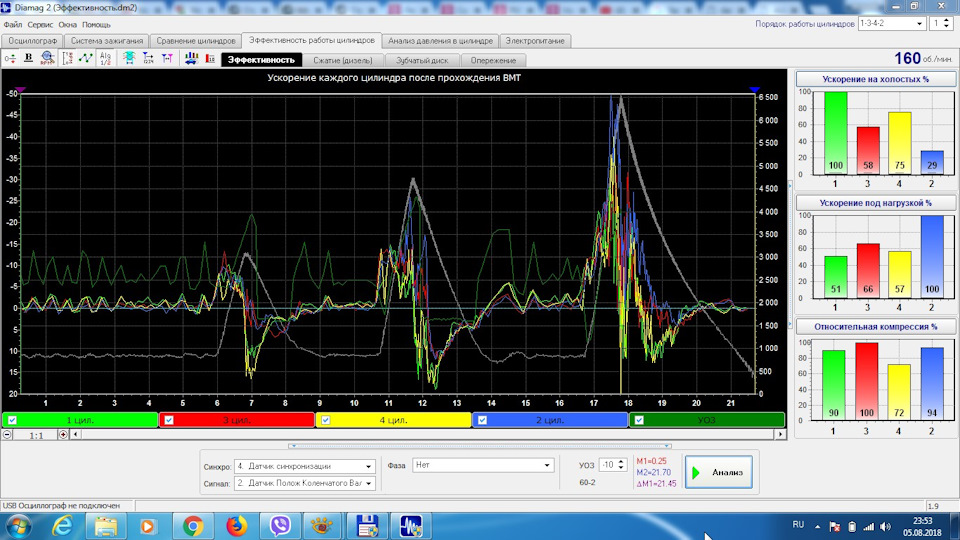Click the RPM magnifier toolbar icon
This screenshot has width=960, height=540.
point(47,58)
